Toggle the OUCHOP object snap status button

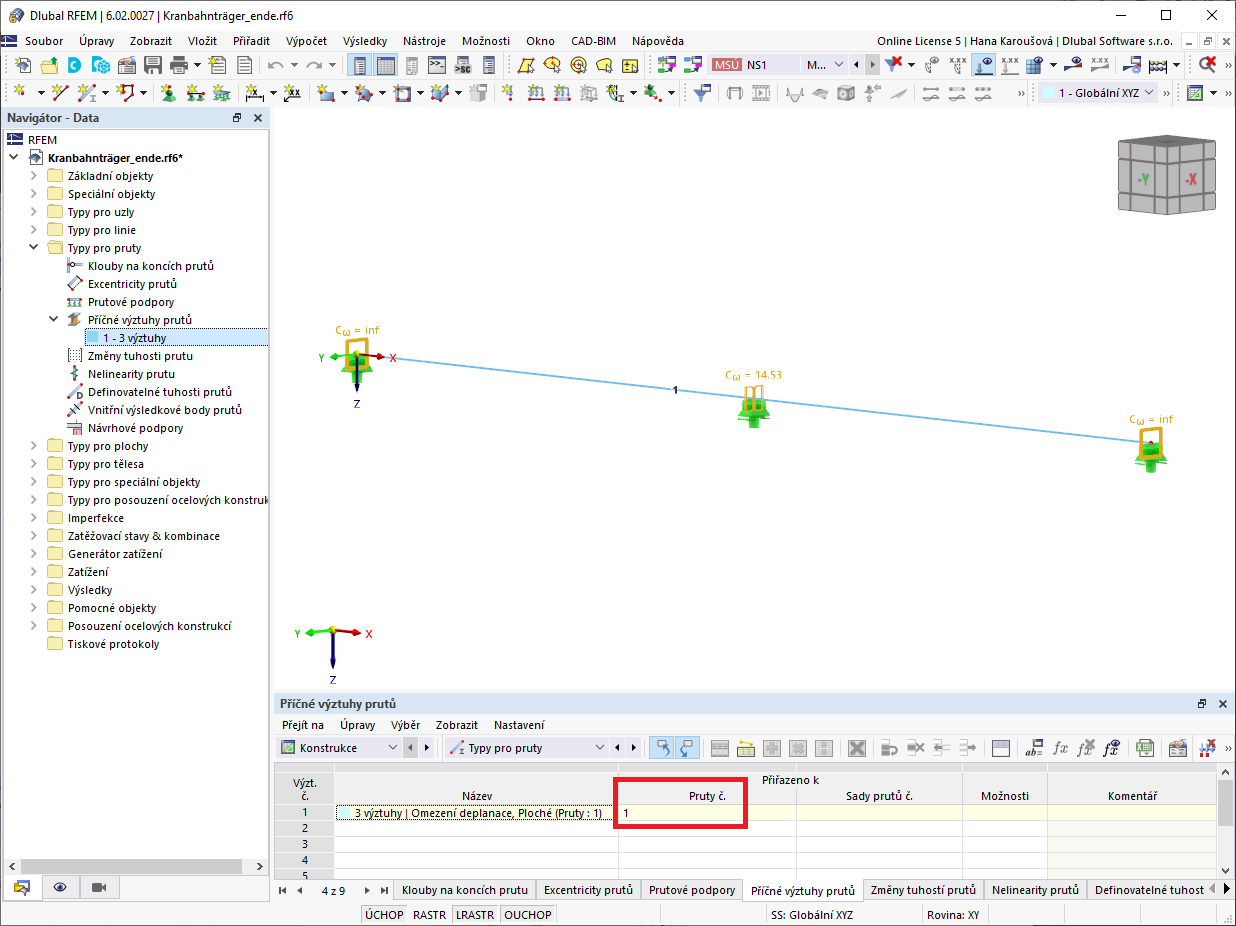(527, 915)
